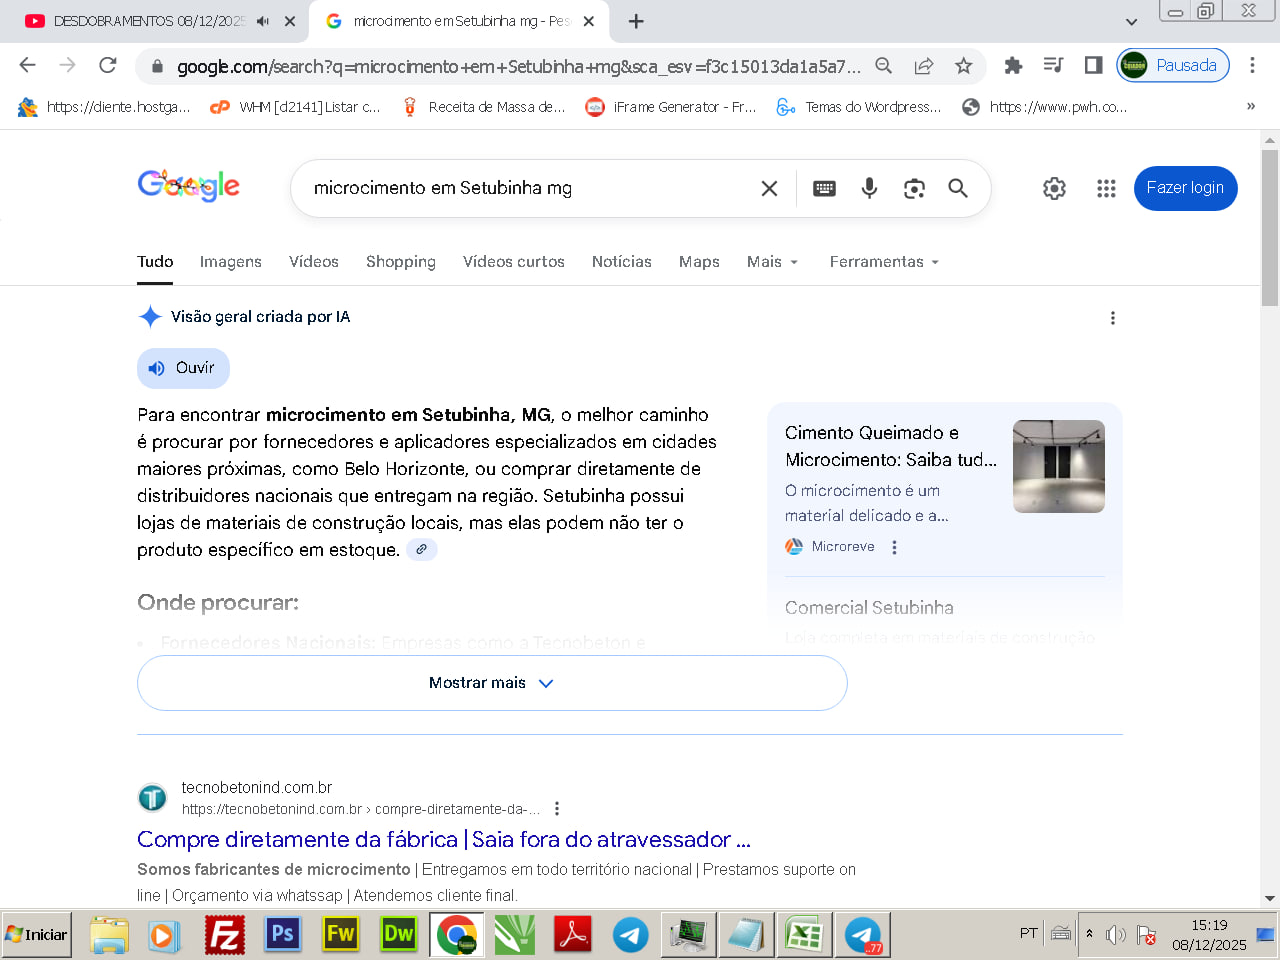Open the on-screen keyboard input tool
The height and width of the screenshot is (960, 1280).
824,188
